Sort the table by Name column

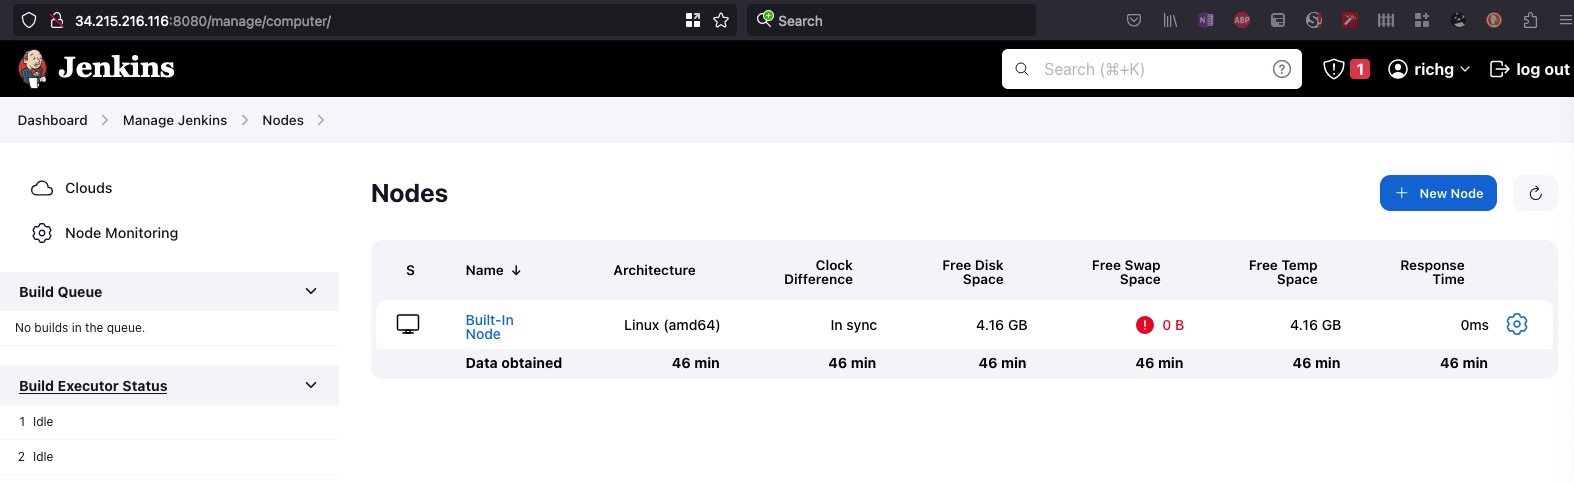pos(493,270)
